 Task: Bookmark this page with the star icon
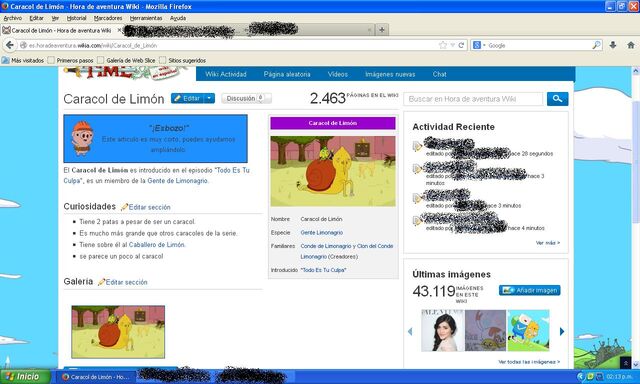tap(443, 45)
